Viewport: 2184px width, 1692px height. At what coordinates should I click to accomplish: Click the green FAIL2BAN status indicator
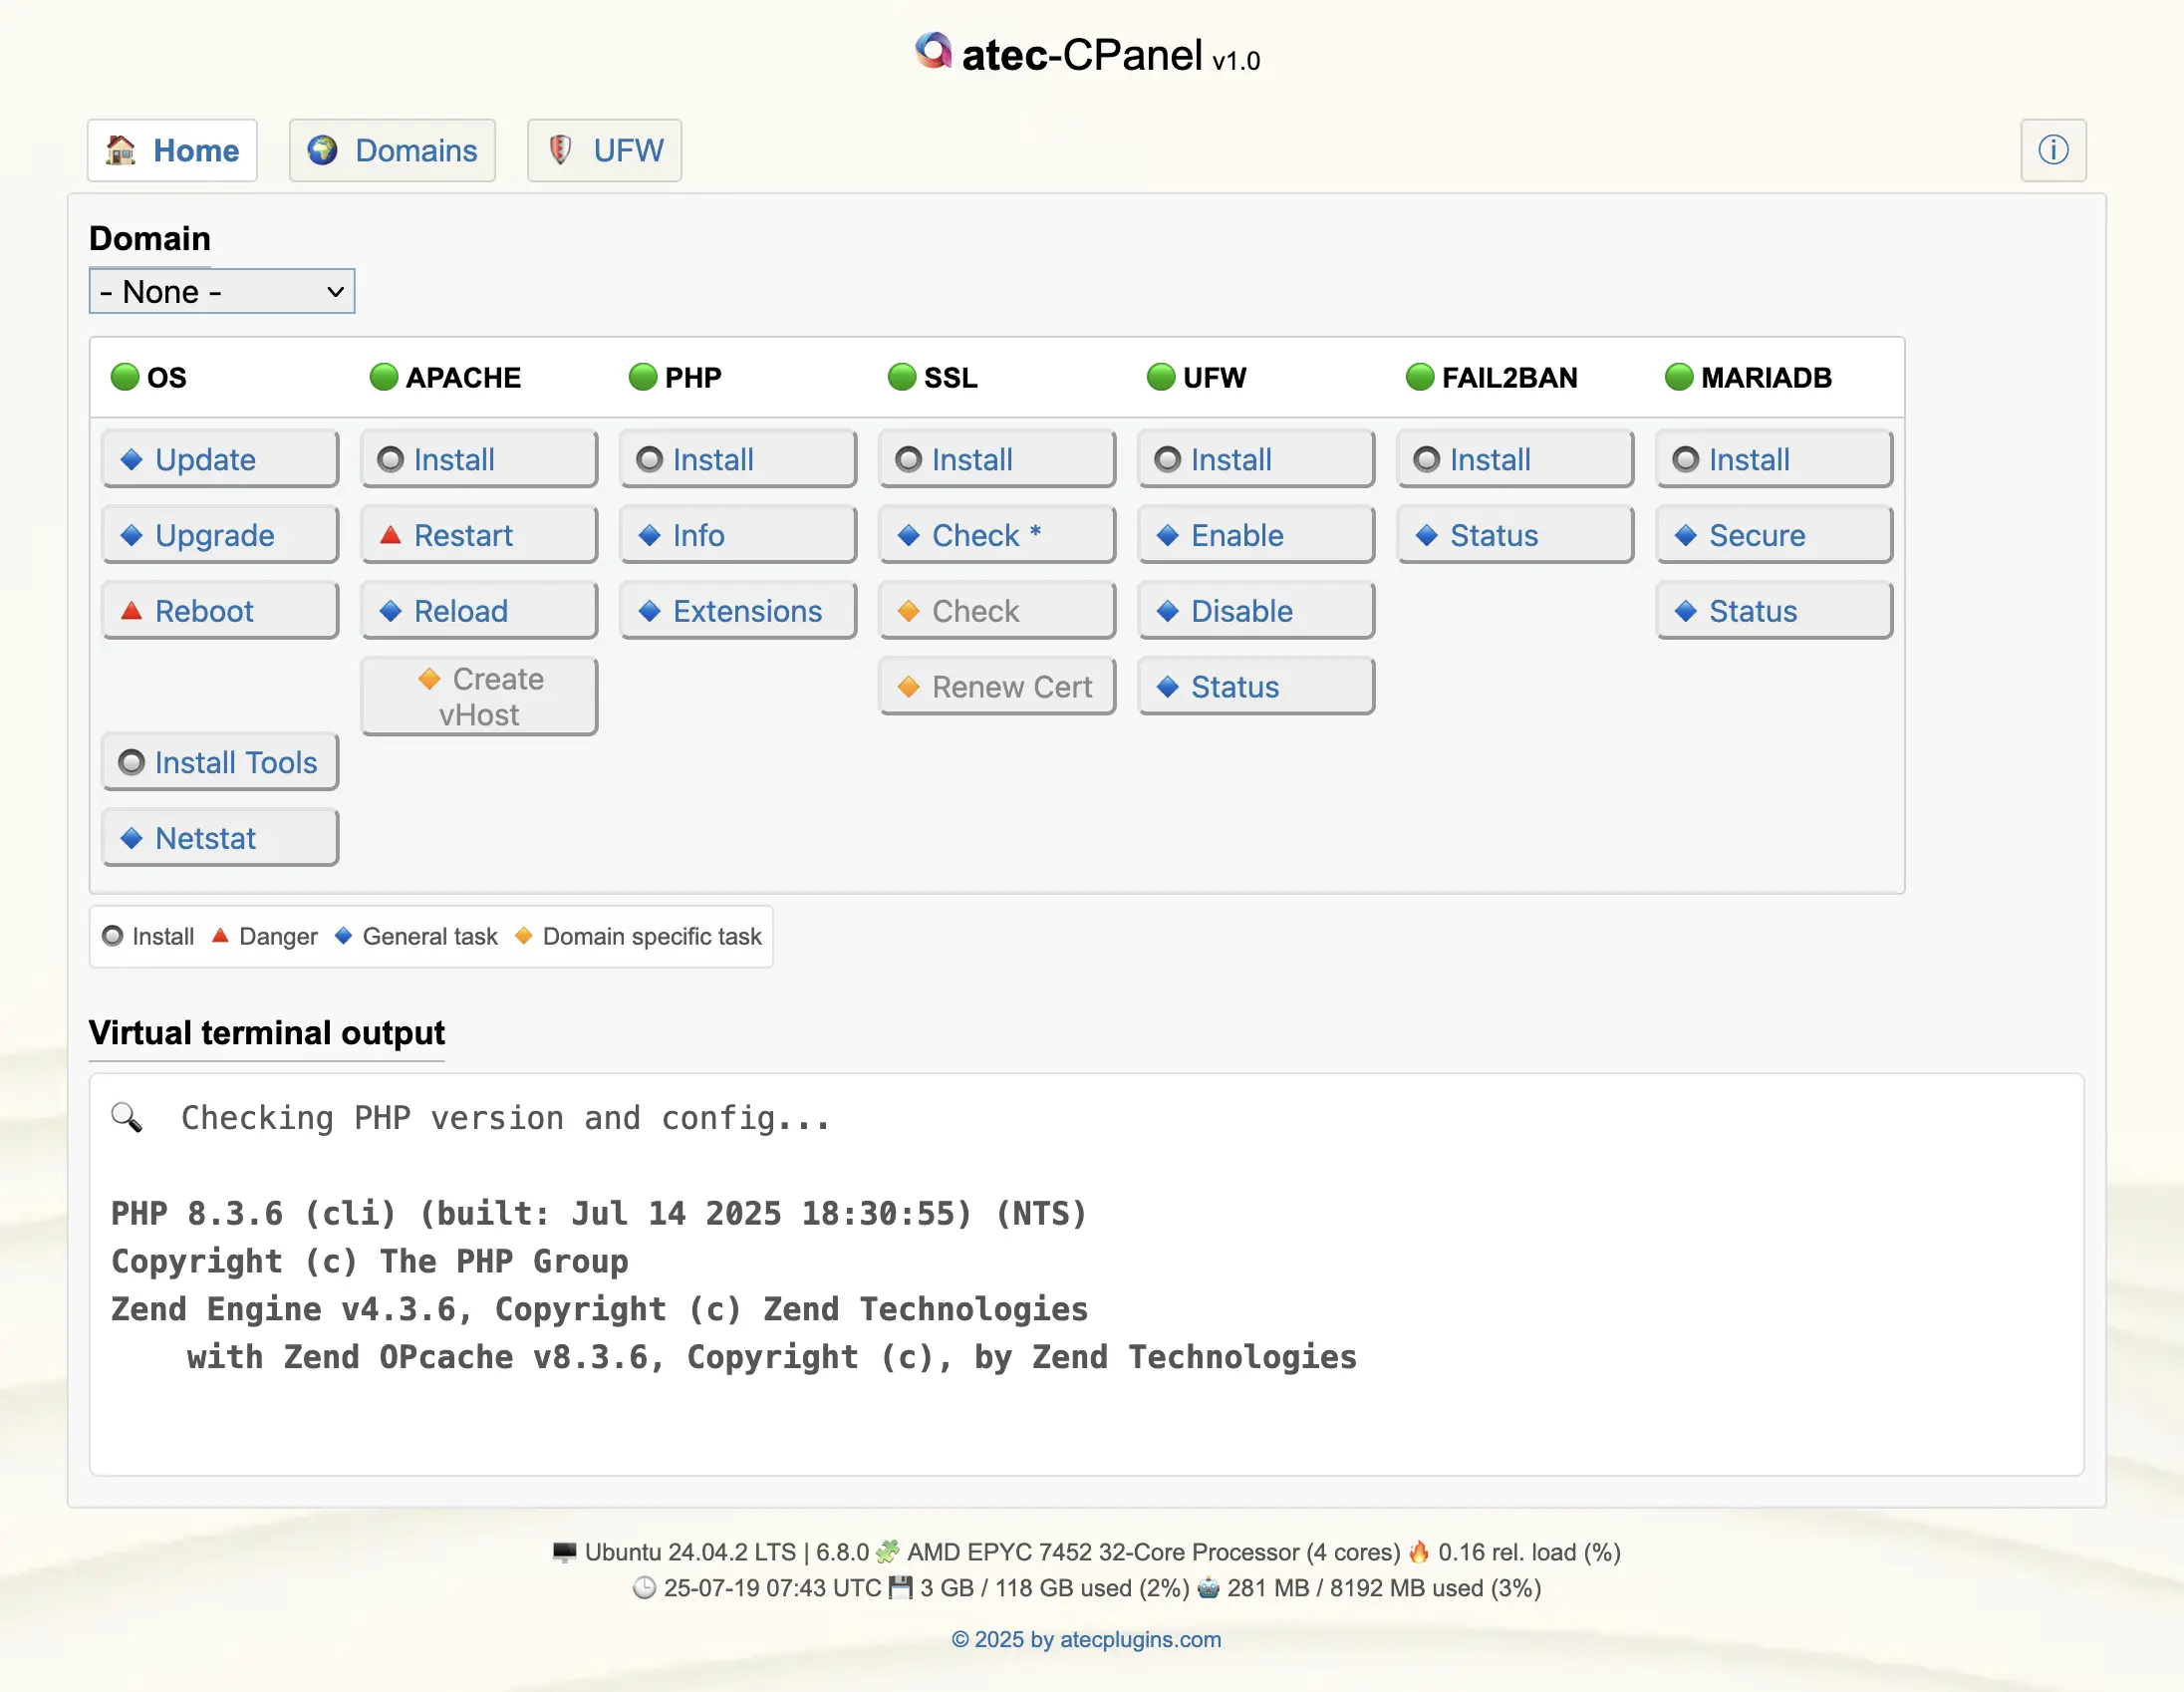1420,377
